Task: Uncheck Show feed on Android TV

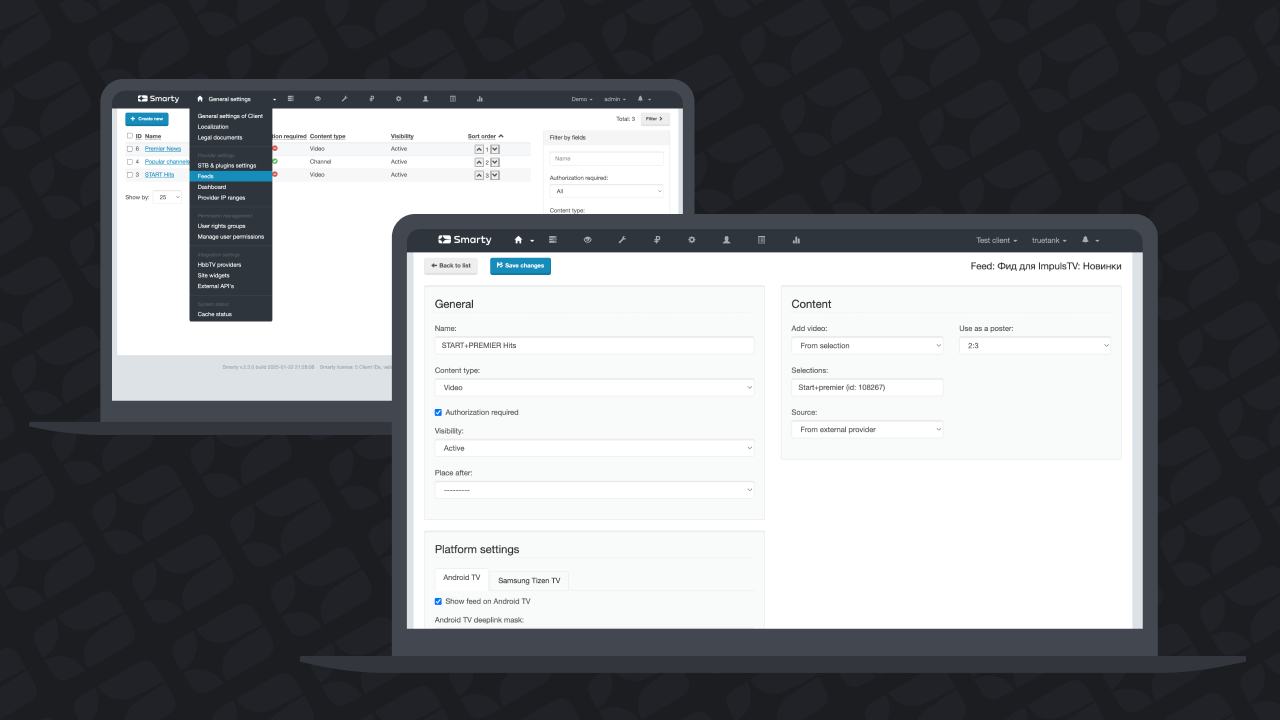Action: coord(438,601)
